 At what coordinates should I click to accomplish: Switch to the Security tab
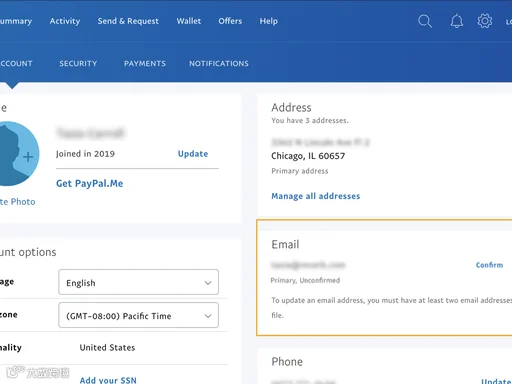pos(78,63)
